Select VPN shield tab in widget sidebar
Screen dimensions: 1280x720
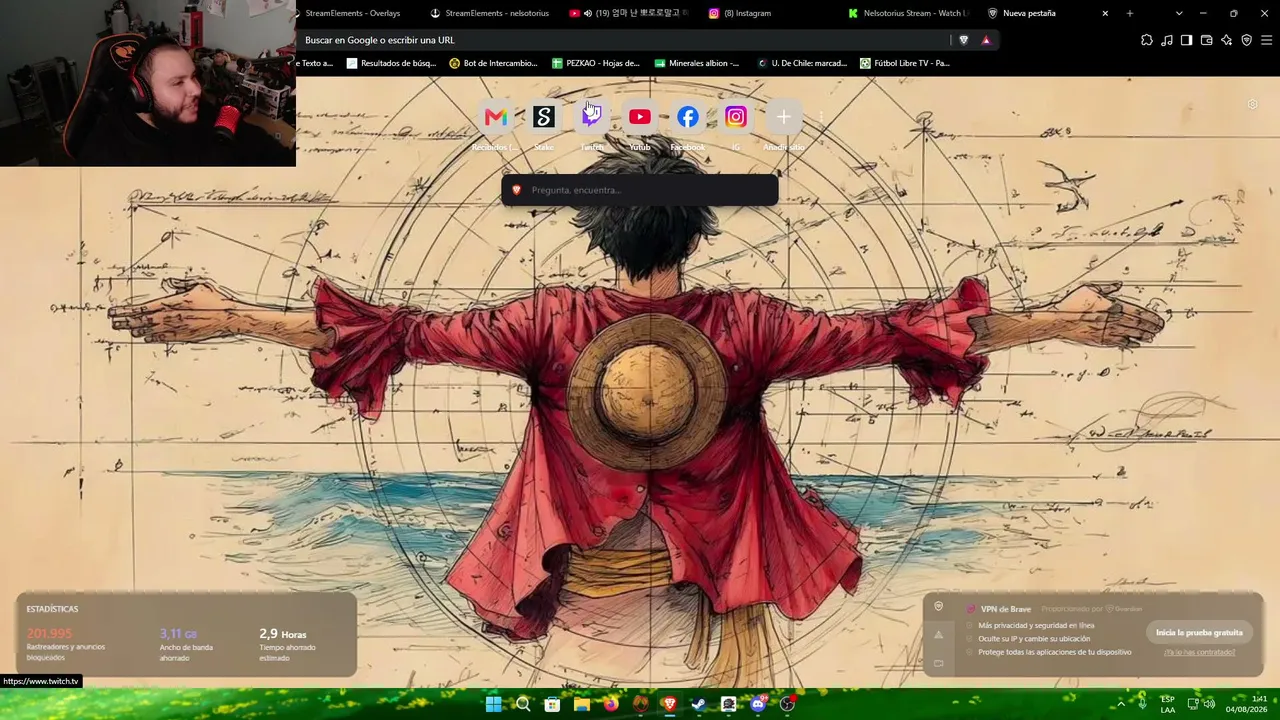[x=938, y=606]
